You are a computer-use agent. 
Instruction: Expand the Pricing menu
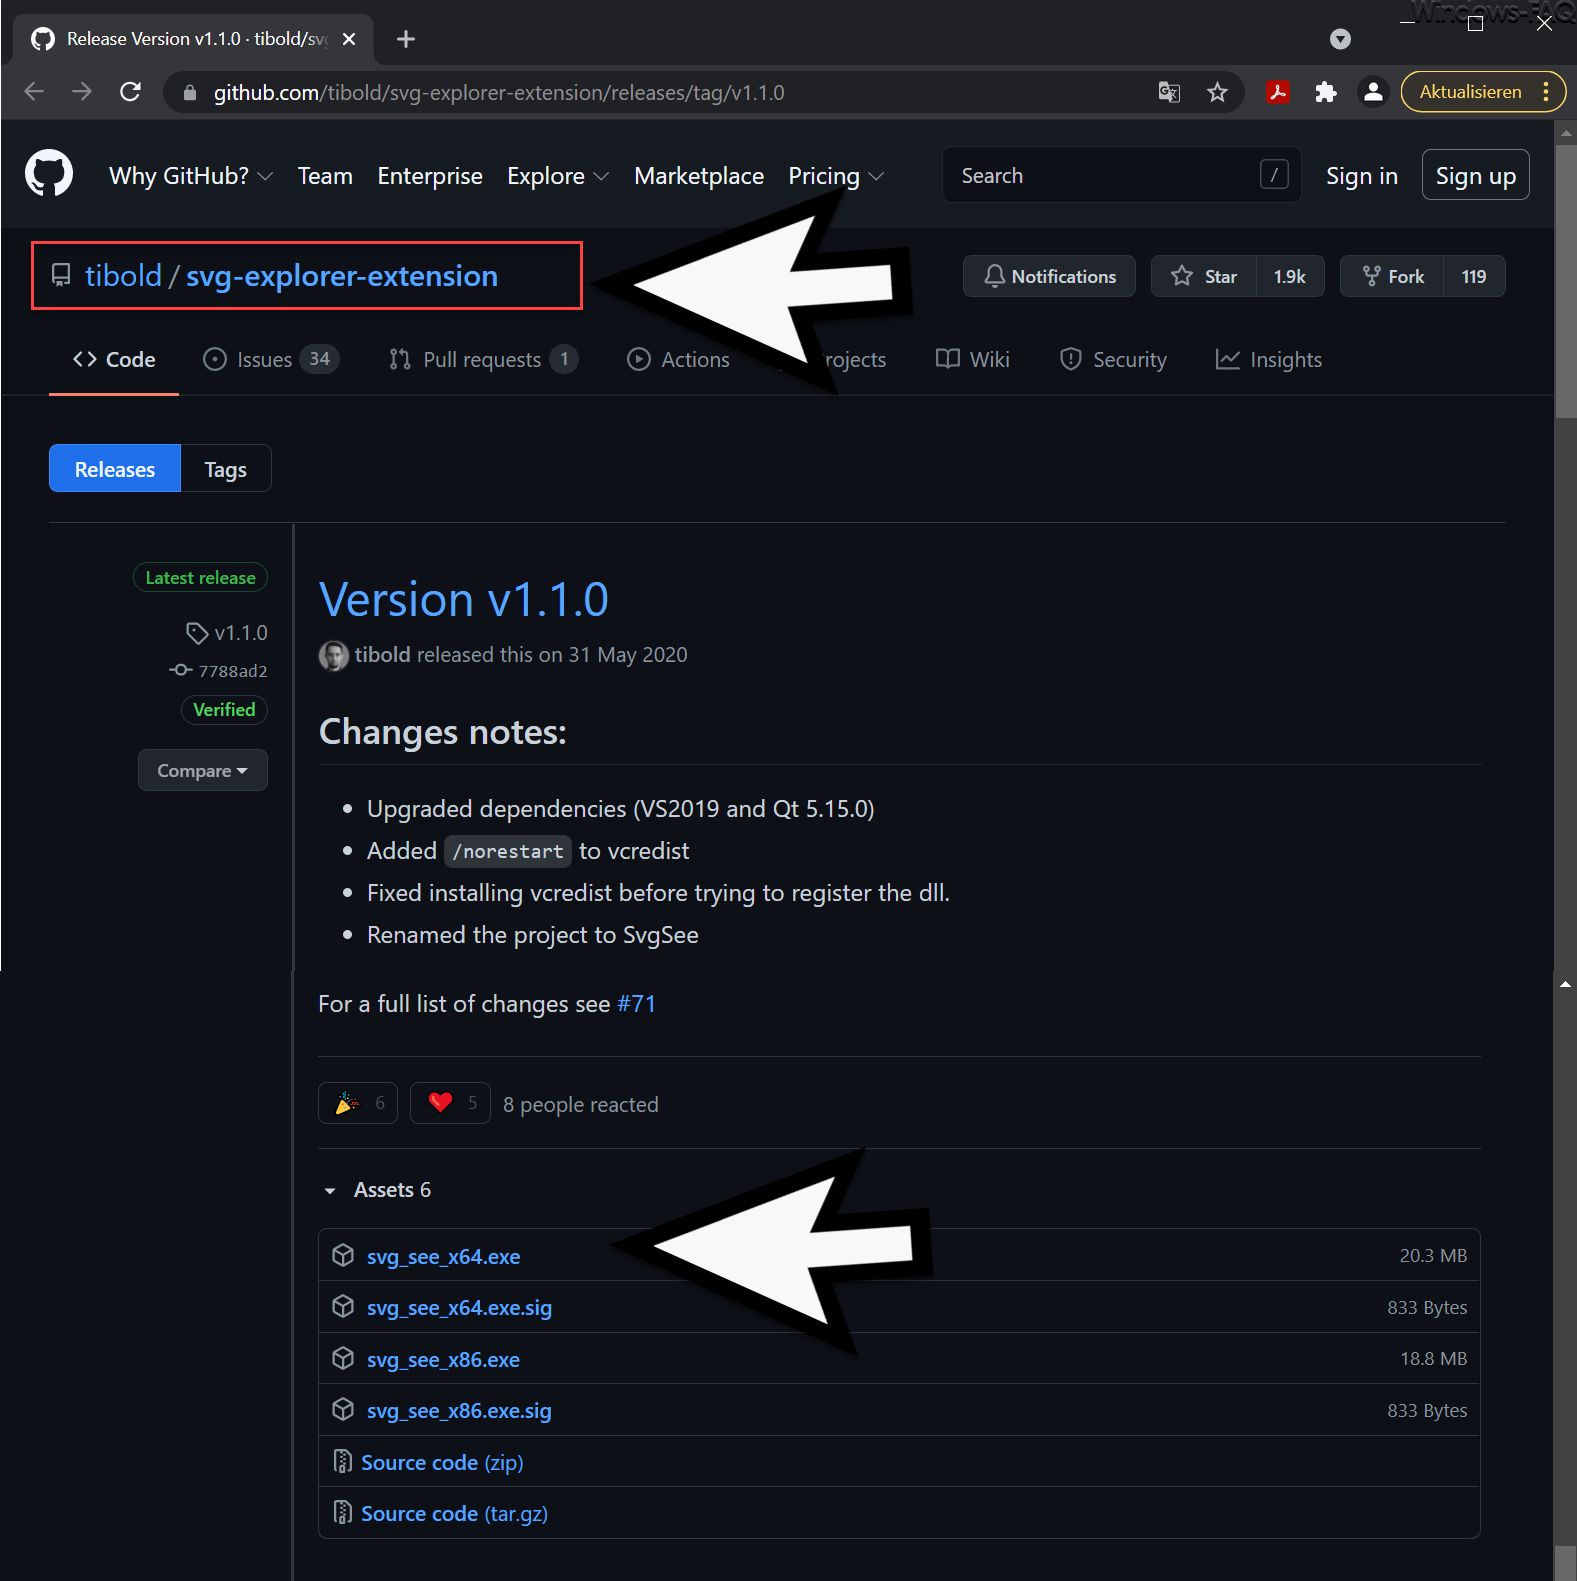835,176
